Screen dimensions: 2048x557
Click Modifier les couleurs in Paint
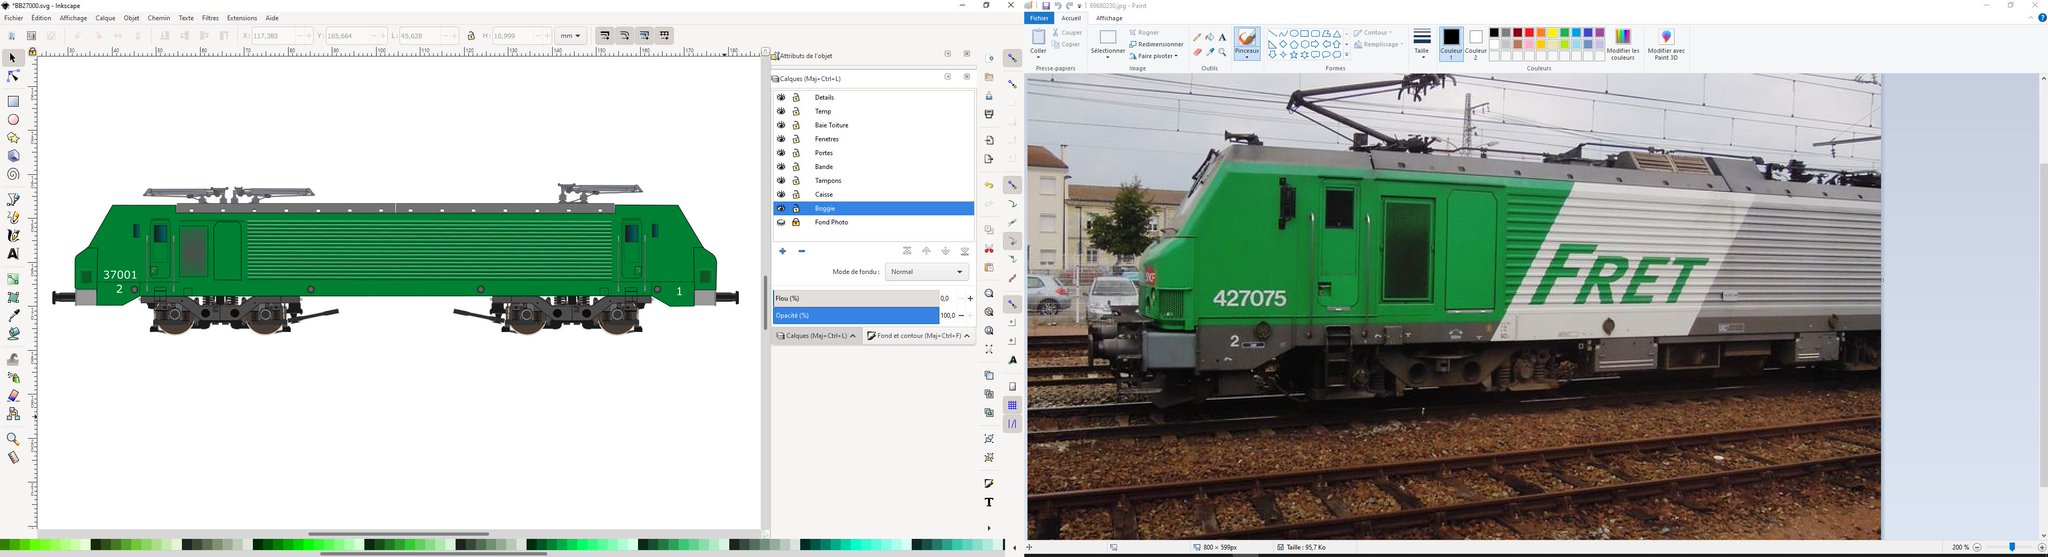[x=1623, y=45]
